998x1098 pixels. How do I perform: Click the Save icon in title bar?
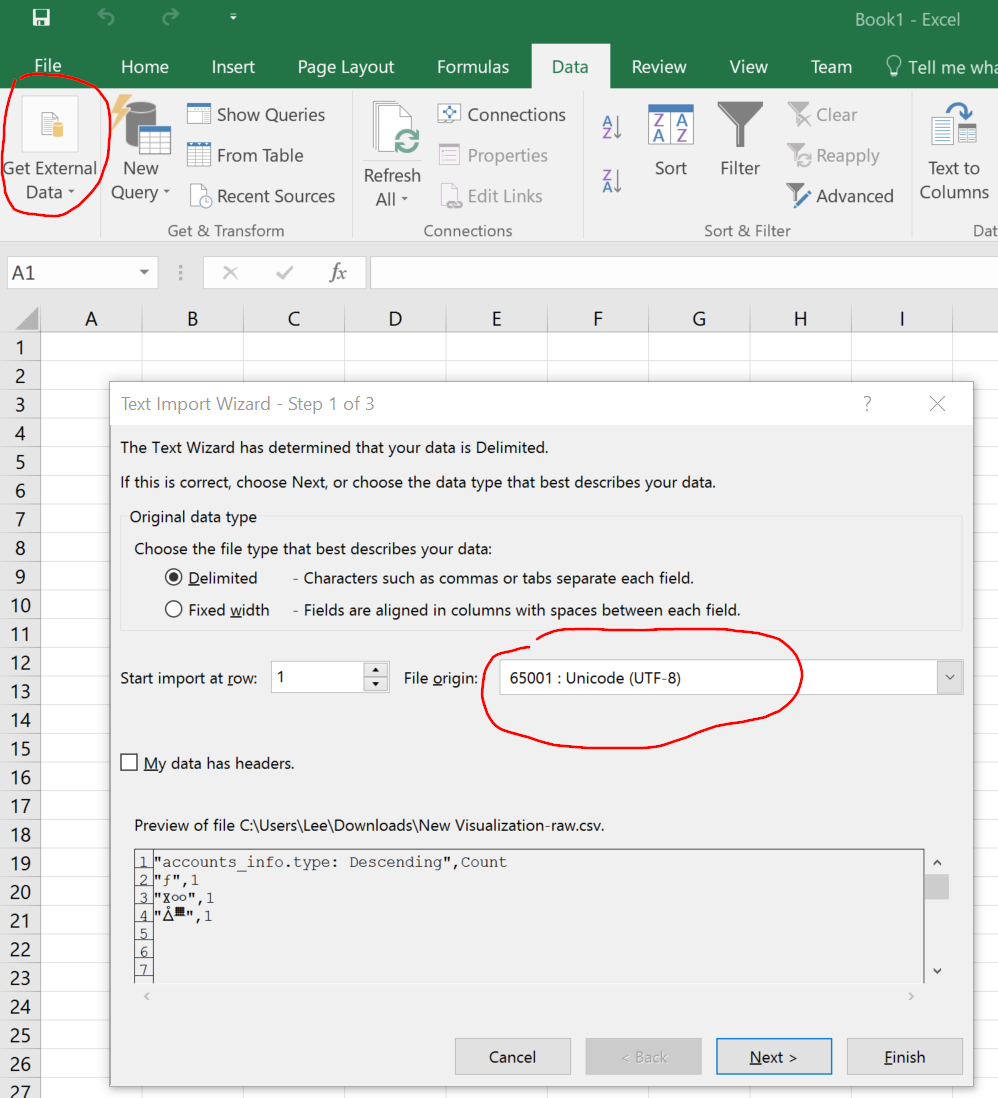tap(41, 18)
